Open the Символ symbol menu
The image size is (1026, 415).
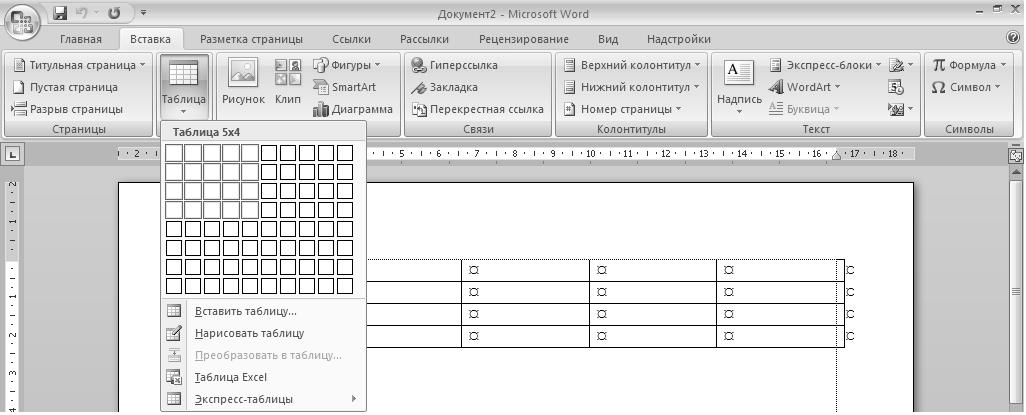(x=966, y=87)
